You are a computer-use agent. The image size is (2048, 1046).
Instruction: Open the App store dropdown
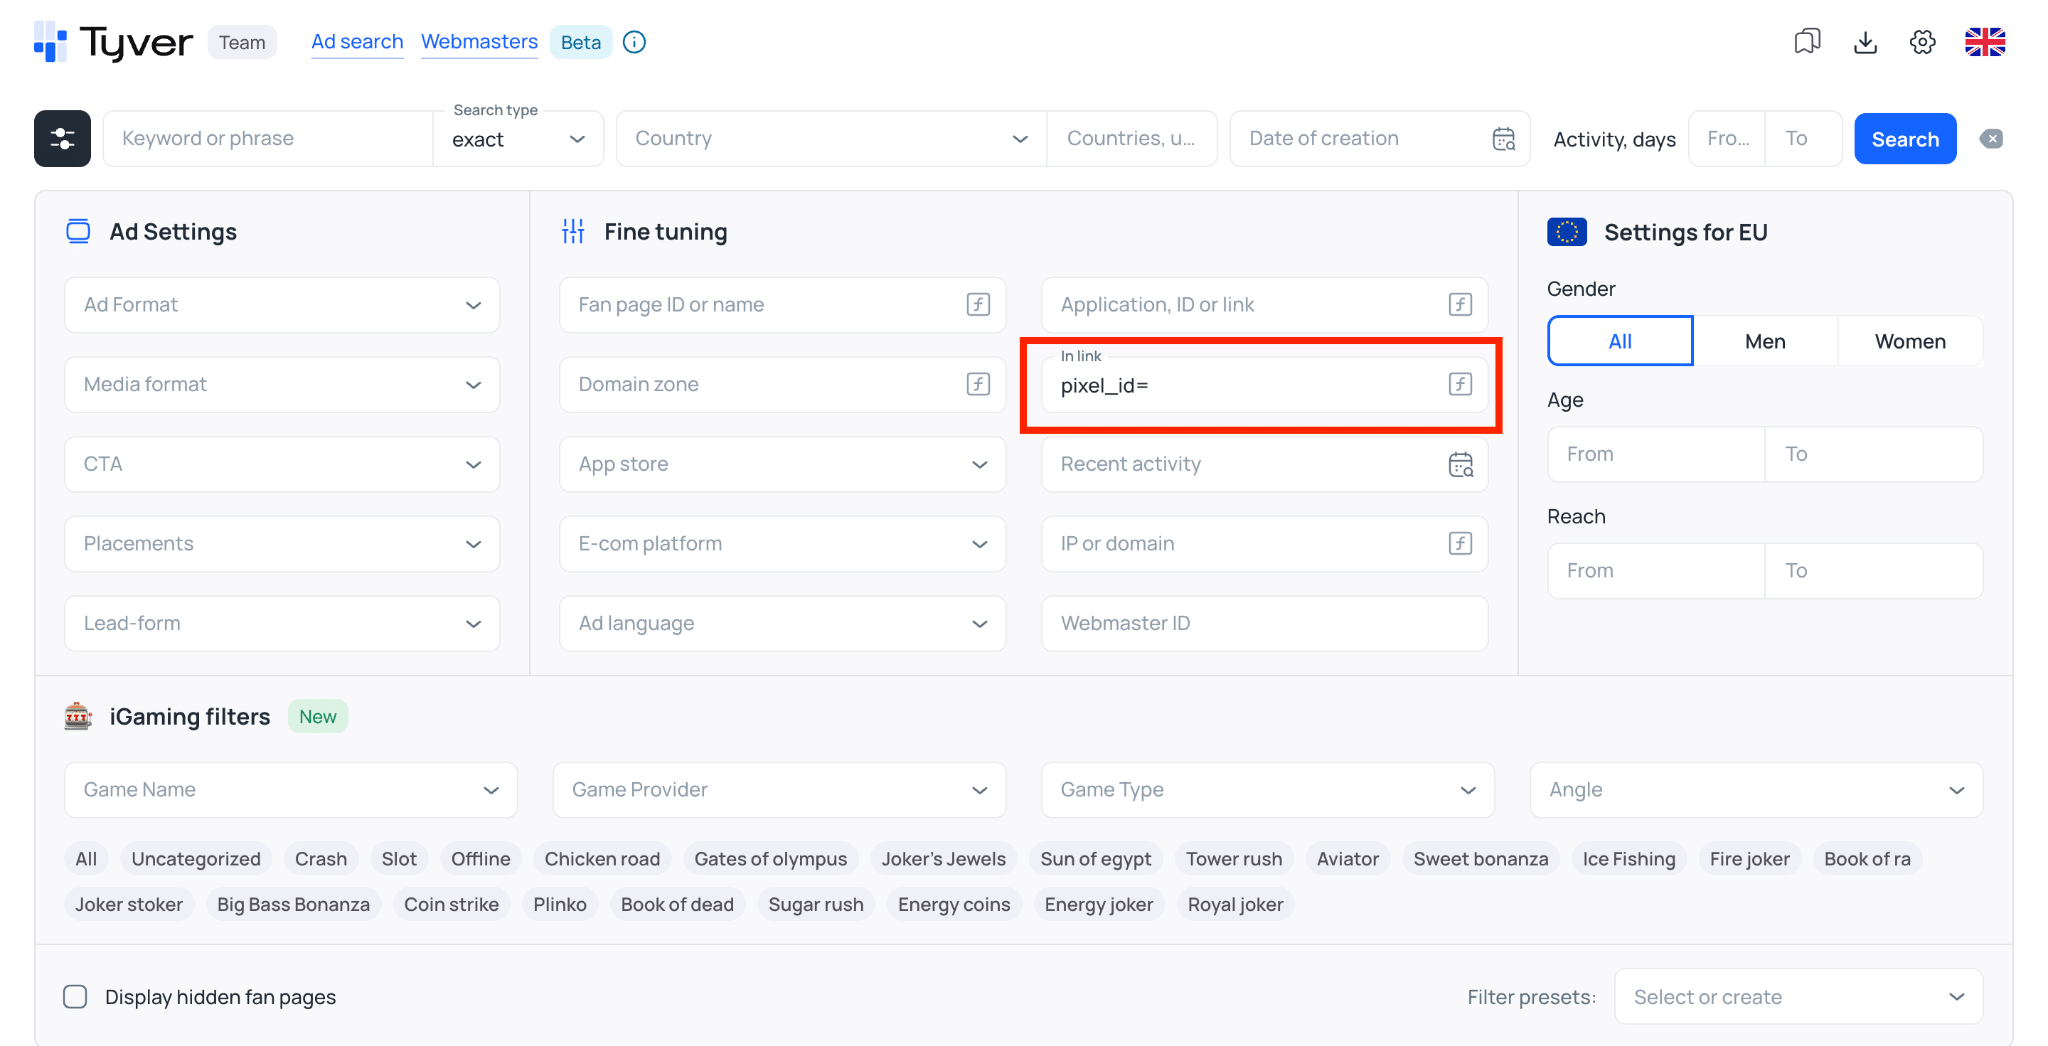click(x=782, y=464)
